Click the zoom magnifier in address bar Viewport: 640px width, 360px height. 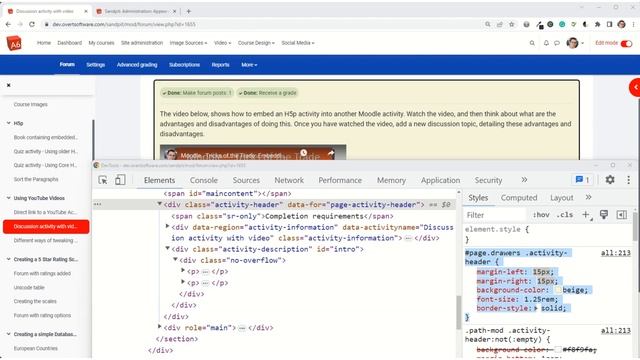click(487, 24)
